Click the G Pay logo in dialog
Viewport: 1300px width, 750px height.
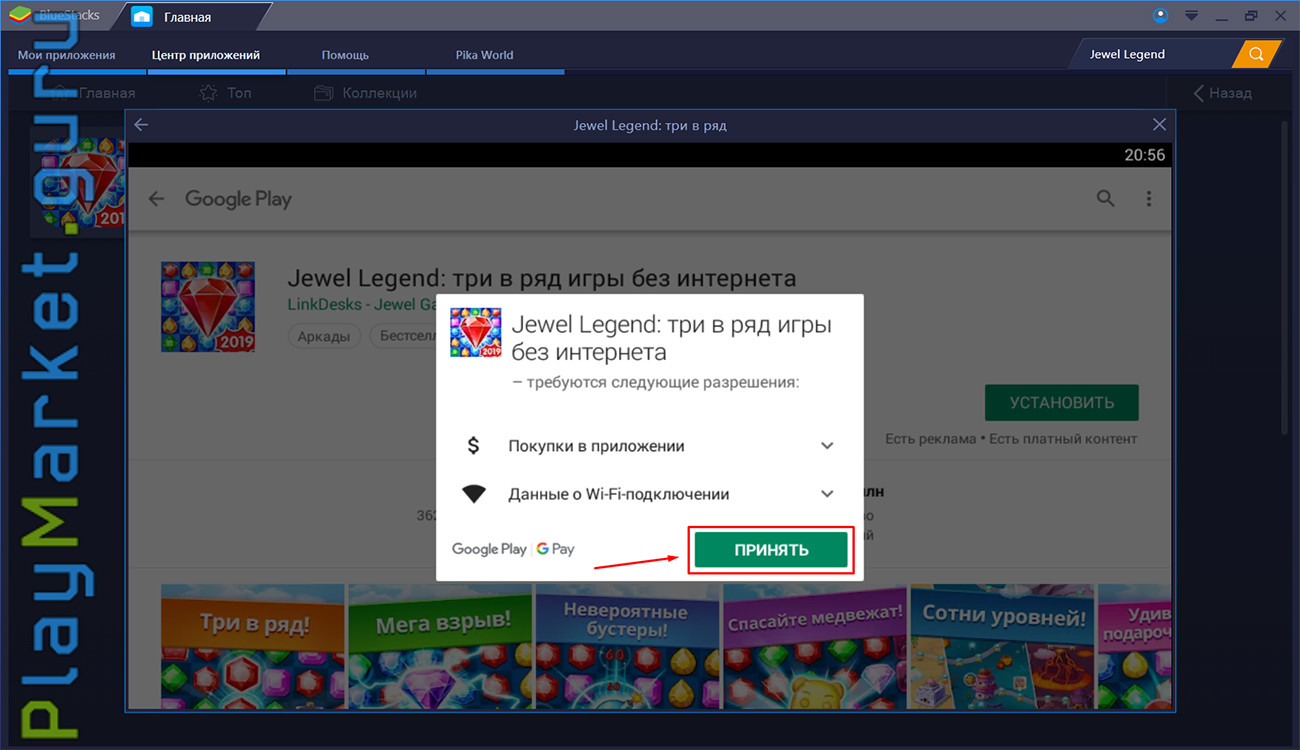(x=556, y=549)
